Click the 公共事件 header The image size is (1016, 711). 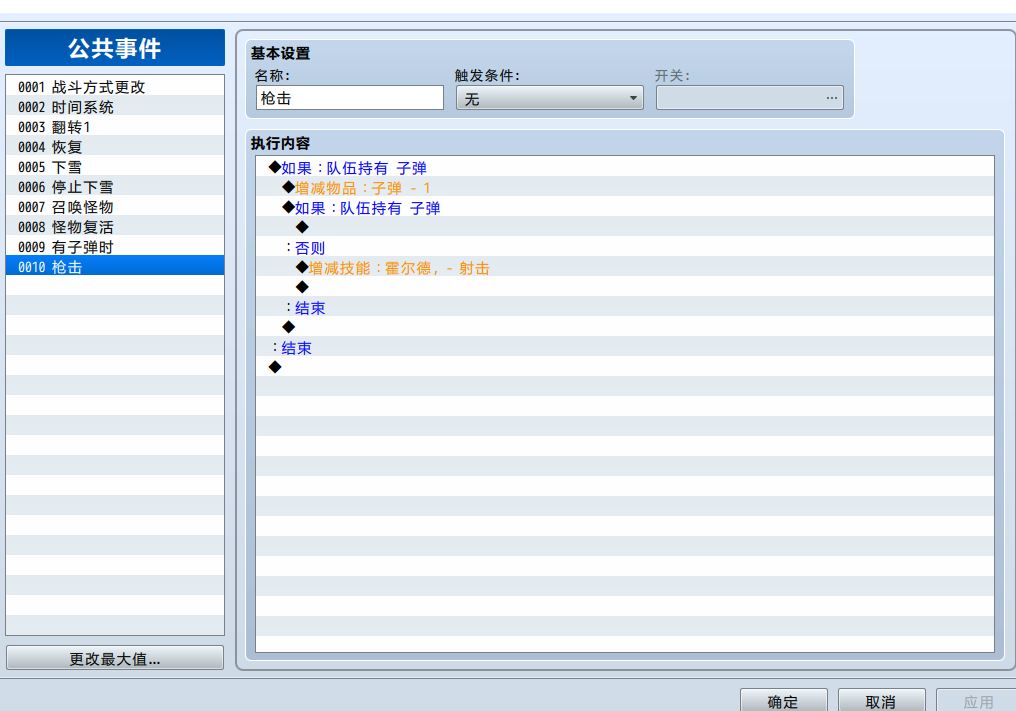pyautogui.click(x=115, y=47)
